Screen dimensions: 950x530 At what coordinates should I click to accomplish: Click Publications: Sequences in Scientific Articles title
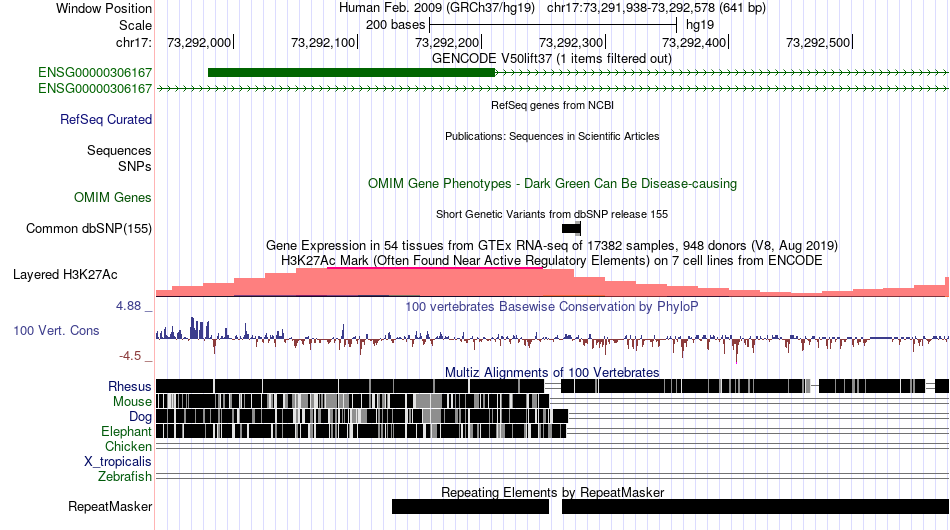(x=552, y=136)
